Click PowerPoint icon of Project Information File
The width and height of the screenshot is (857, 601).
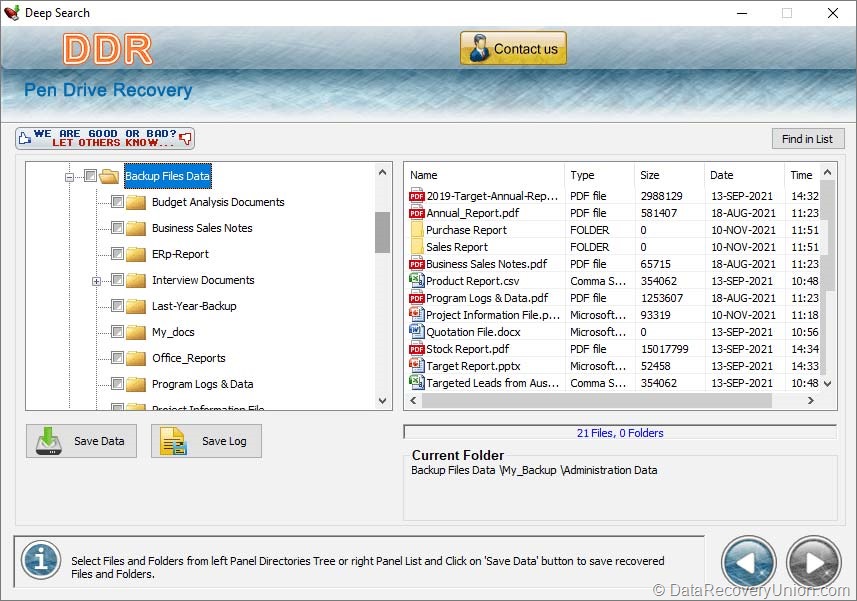click(x=417, y=315)
